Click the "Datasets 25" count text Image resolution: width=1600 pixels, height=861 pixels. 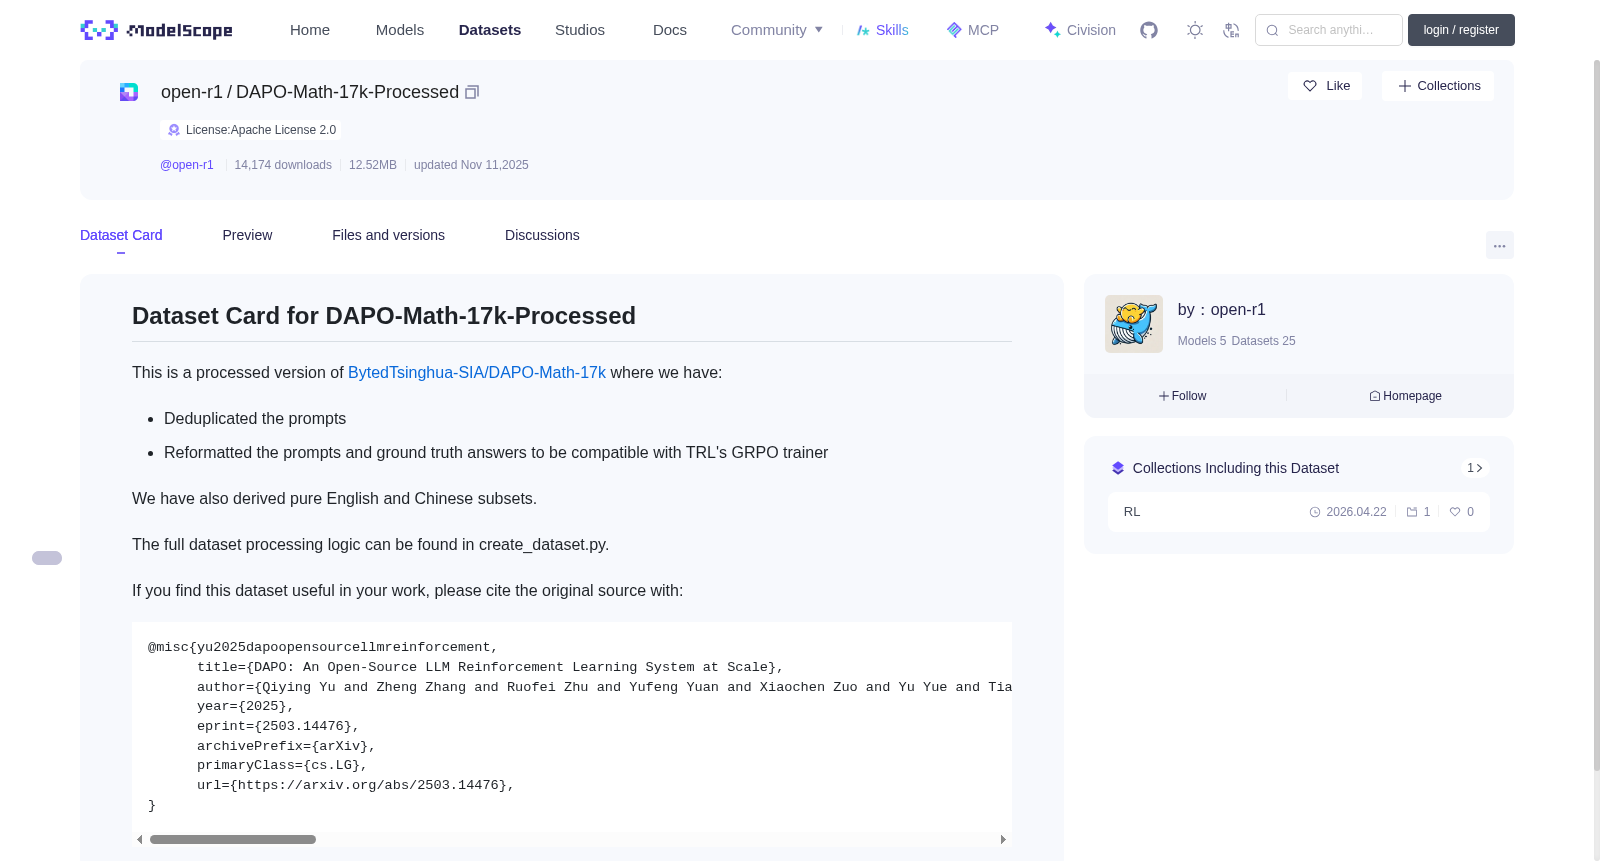[1264, 341]
